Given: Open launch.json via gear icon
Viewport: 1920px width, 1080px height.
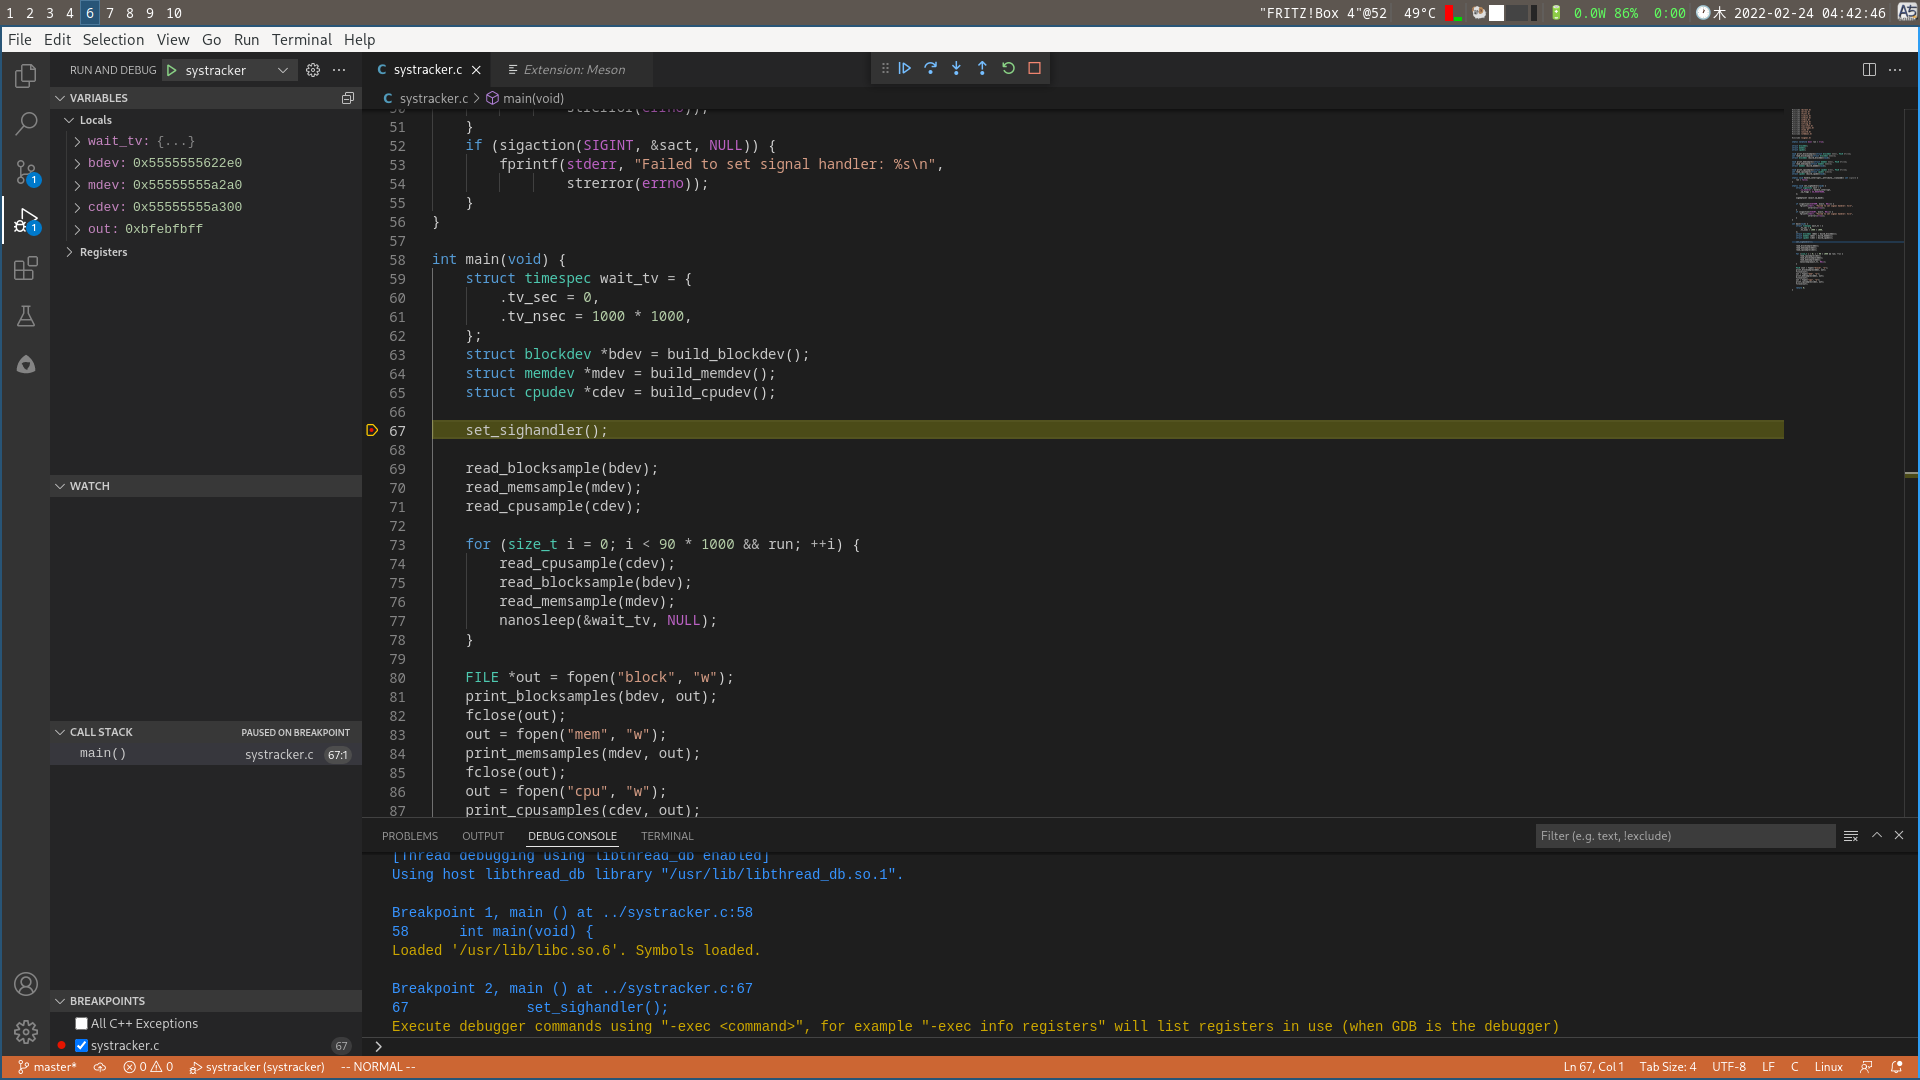Looking at the screenshot, I should click(x=313, y=70).
